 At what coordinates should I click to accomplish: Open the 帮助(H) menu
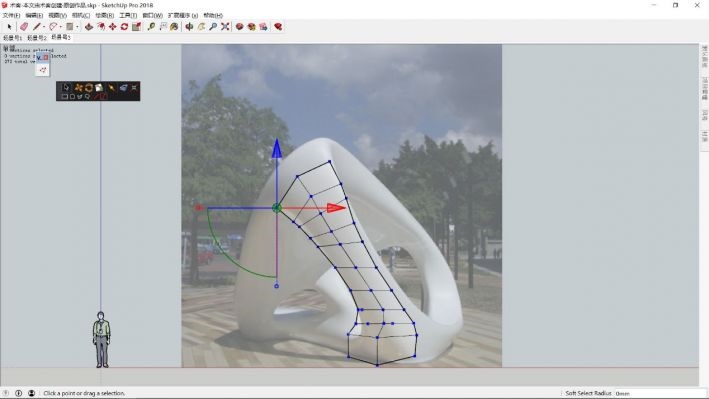213,15
